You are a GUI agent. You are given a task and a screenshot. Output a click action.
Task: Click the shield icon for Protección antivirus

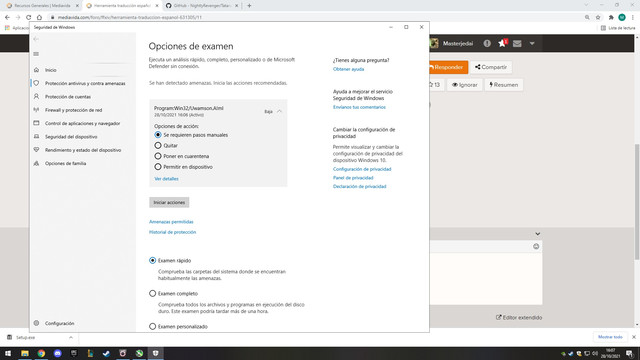pyautogui.click(x=36, y=83)
